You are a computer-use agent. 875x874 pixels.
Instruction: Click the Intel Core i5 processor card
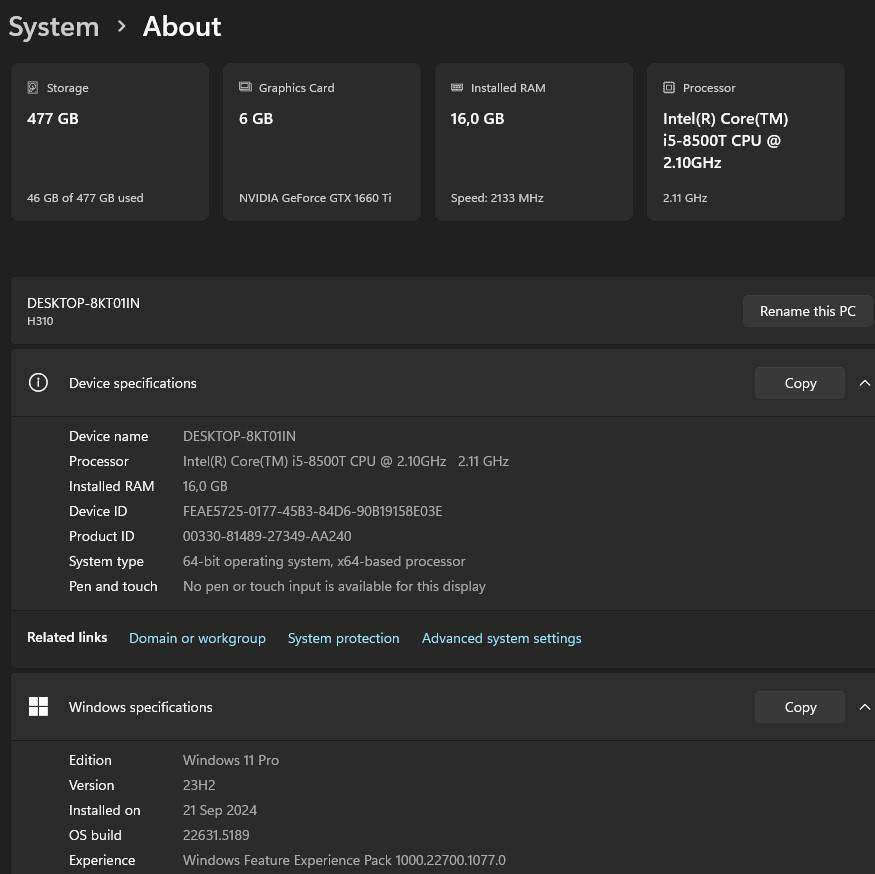745,141
